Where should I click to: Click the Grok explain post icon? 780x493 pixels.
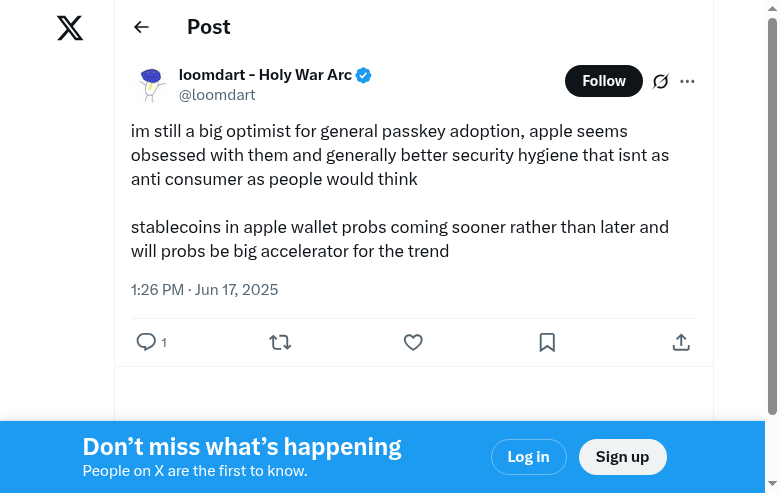(x=660, y=81)
